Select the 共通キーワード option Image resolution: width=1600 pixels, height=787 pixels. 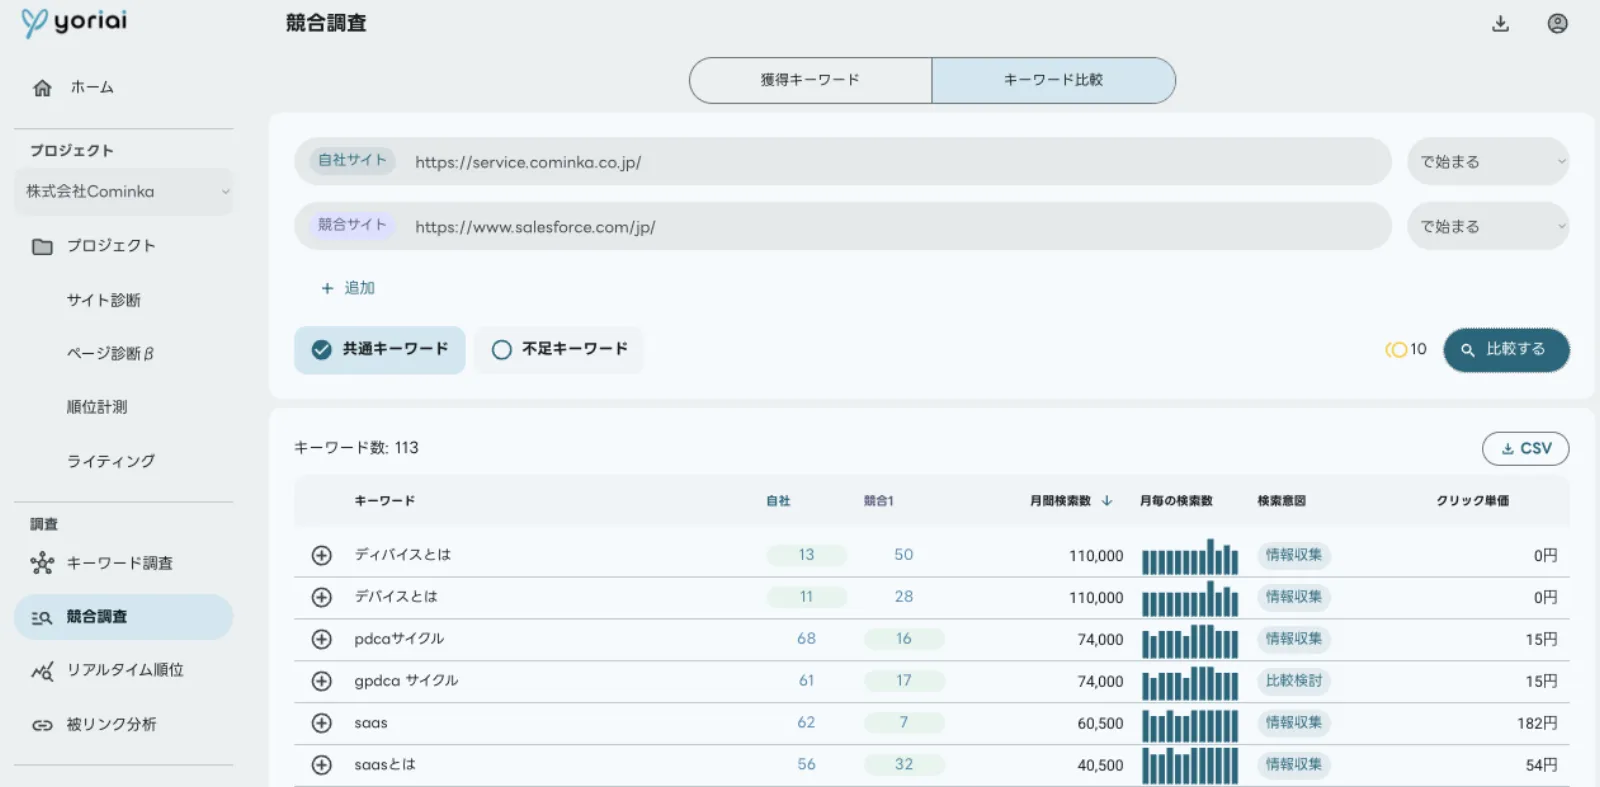(x=380, y=350)
